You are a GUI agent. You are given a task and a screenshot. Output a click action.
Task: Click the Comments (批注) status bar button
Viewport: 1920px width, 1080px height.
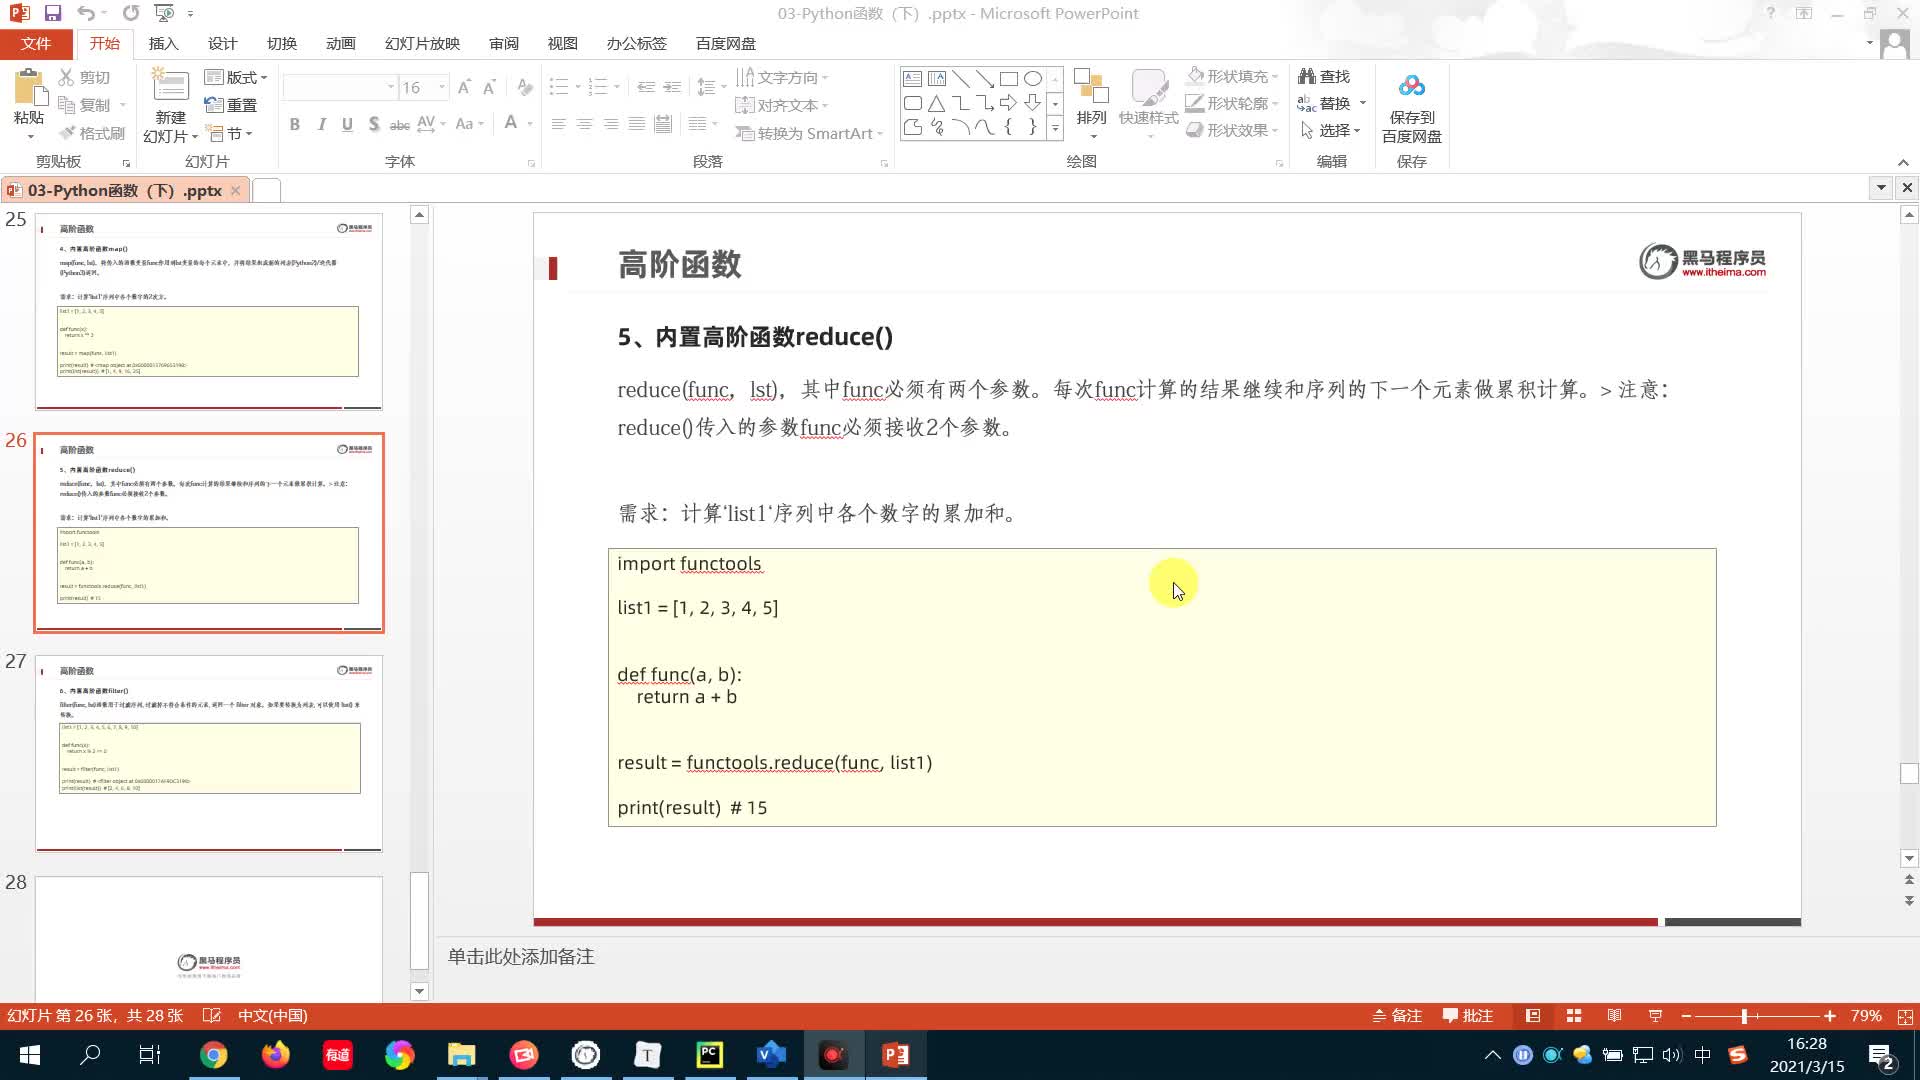pyautogui.click(x=1467, y=1016)
